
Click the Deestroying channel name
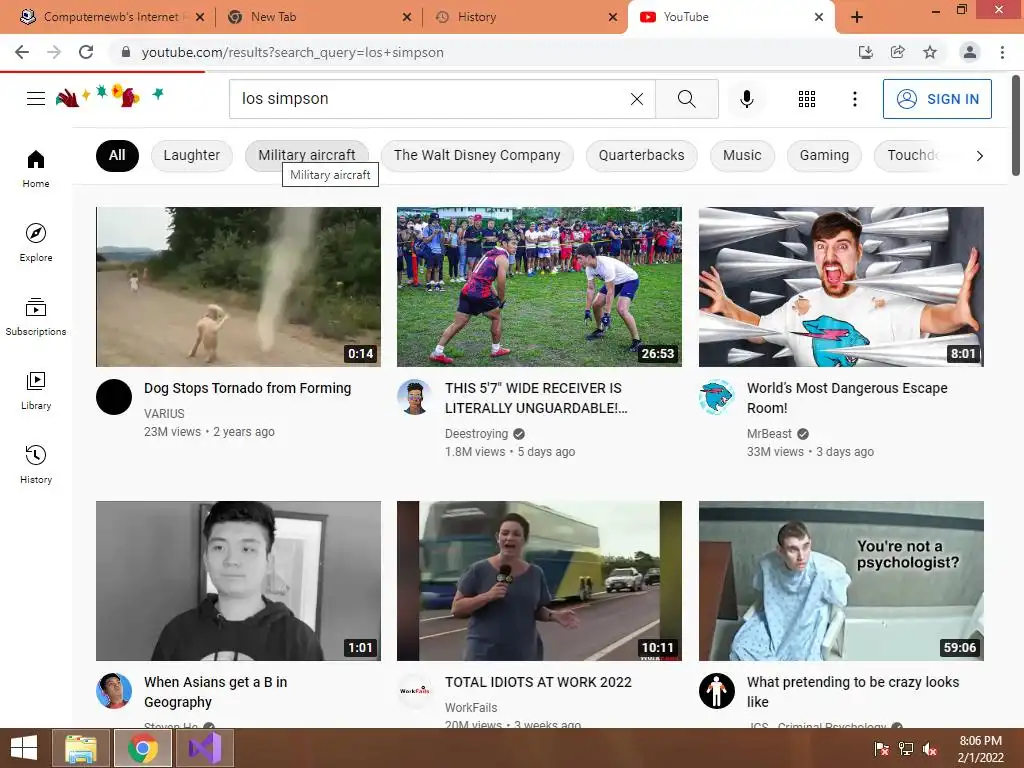pyautogui.click(x=476, y=434)
